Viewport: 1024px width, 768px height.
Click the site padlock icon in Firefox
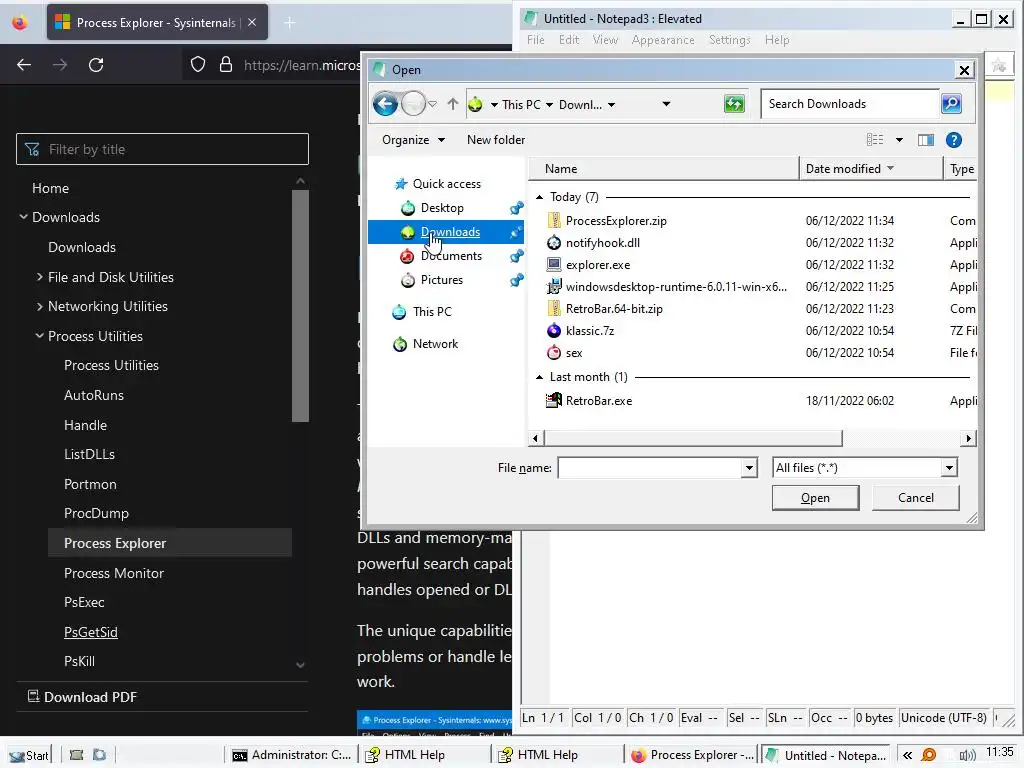226,65
